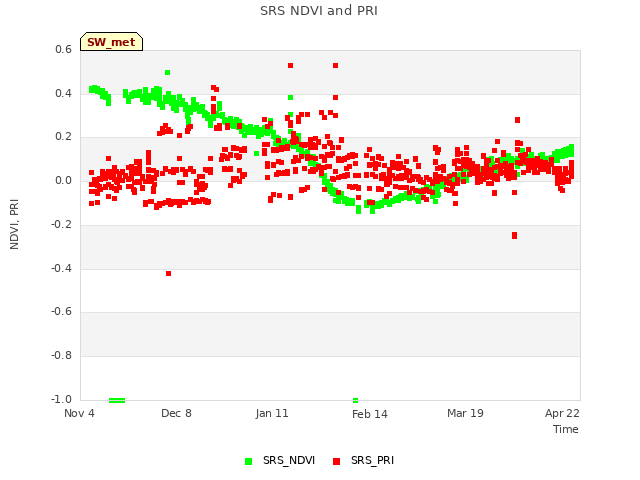
Task: Click the 0.0 y-axis tick label
Action: [x=63, y=181]
